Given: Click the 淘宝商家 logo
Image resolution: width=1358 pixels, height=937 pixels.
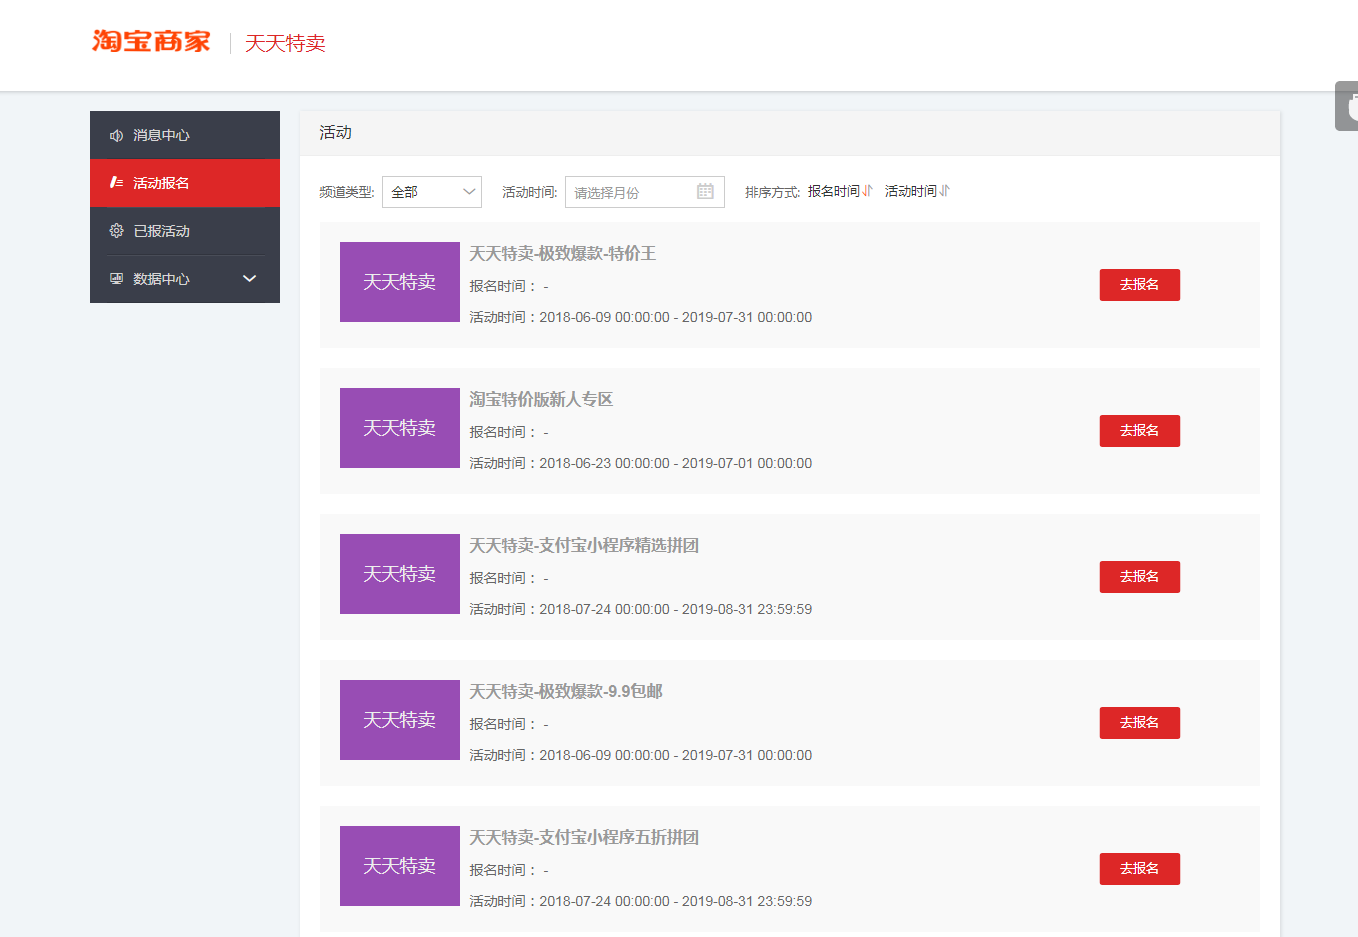Looking at the screenshot, I should [x=151, y=41].
